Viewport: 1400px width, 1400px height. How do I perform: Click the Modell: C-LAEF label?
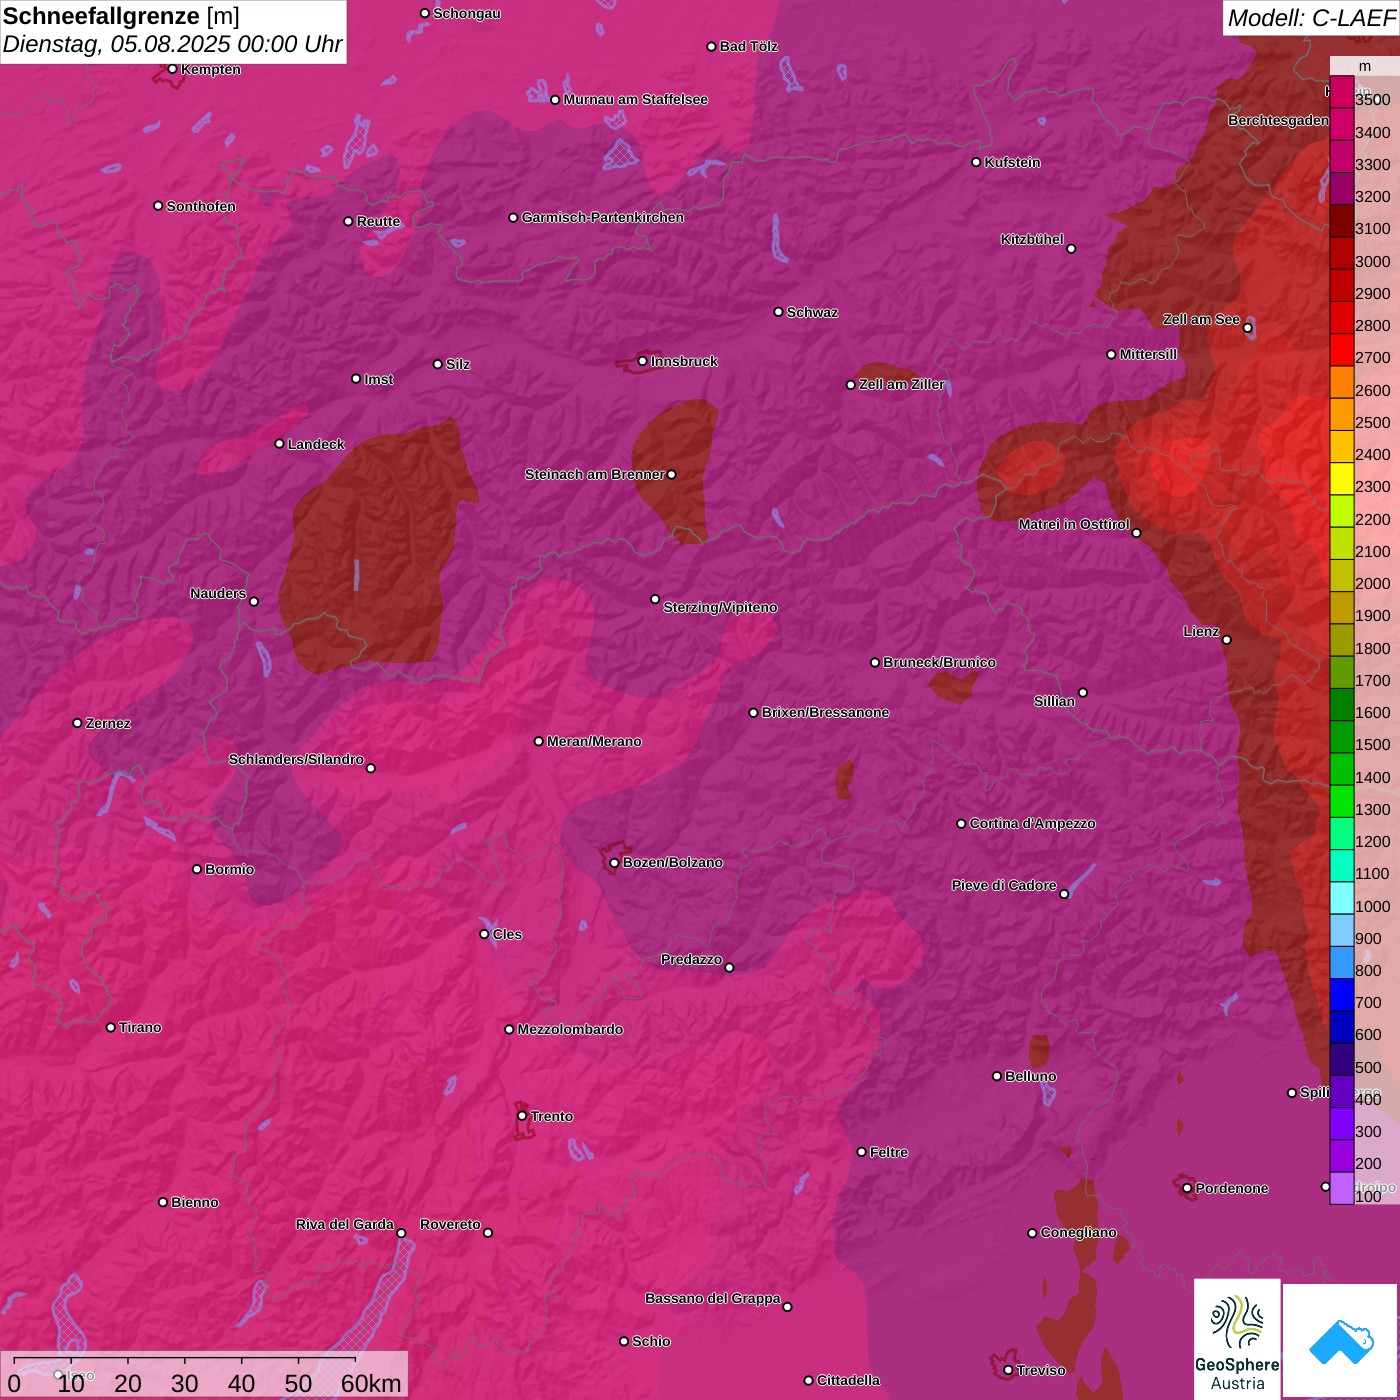coord(1311,18)
